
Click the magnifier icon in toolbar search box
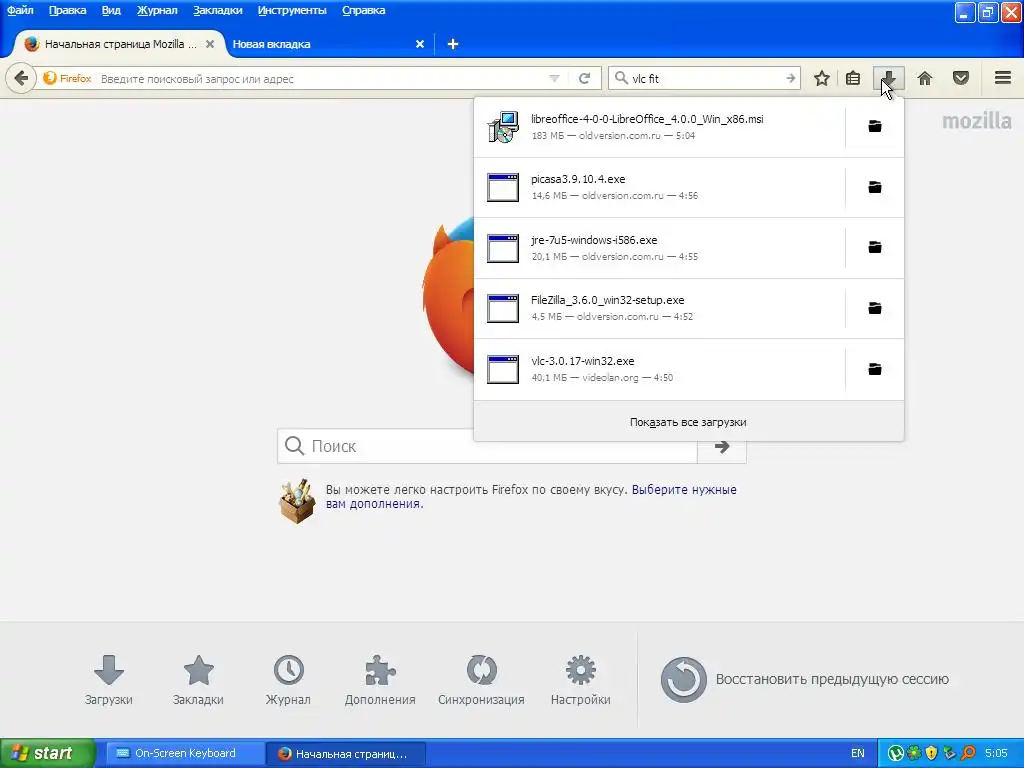click(621, 78)
